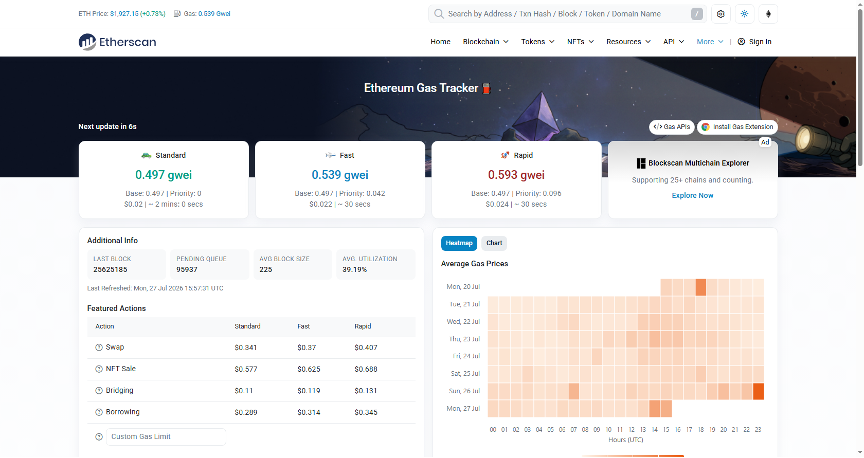Expand the Resources menu
This screenshot has width=864, height=458.
628,41
